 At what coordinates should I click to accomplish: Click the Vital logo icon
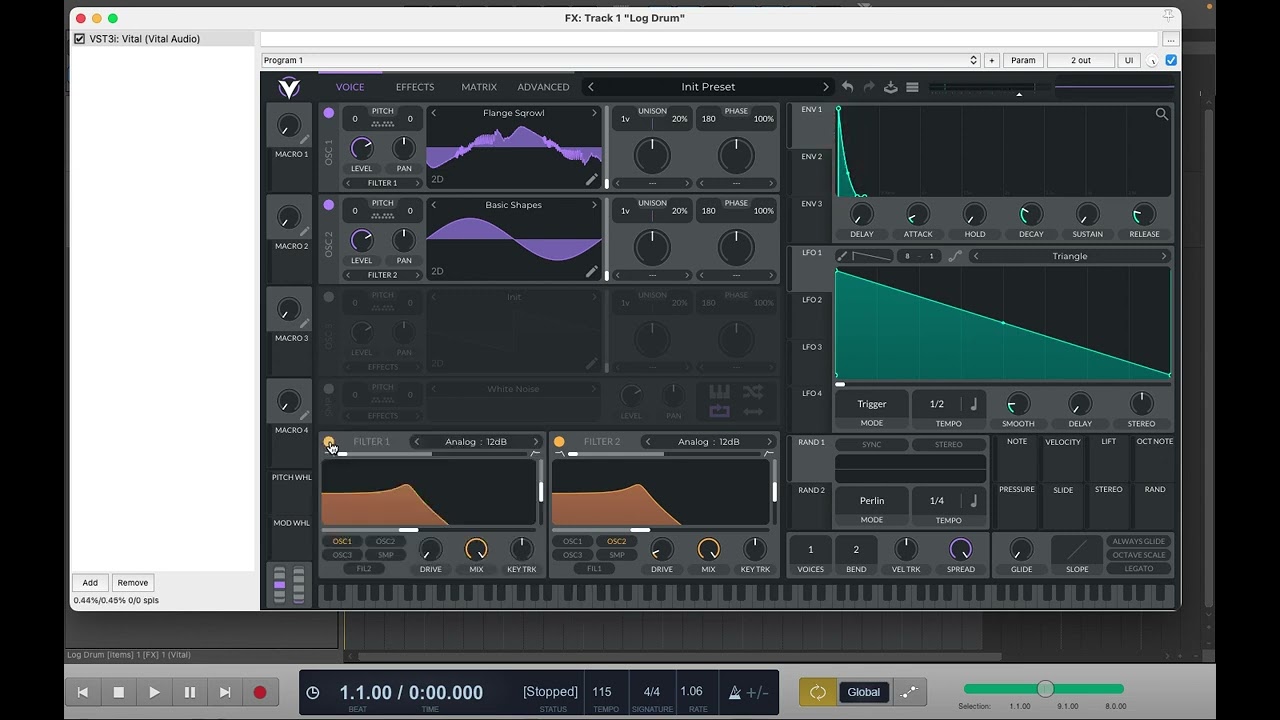click(289, 88)
